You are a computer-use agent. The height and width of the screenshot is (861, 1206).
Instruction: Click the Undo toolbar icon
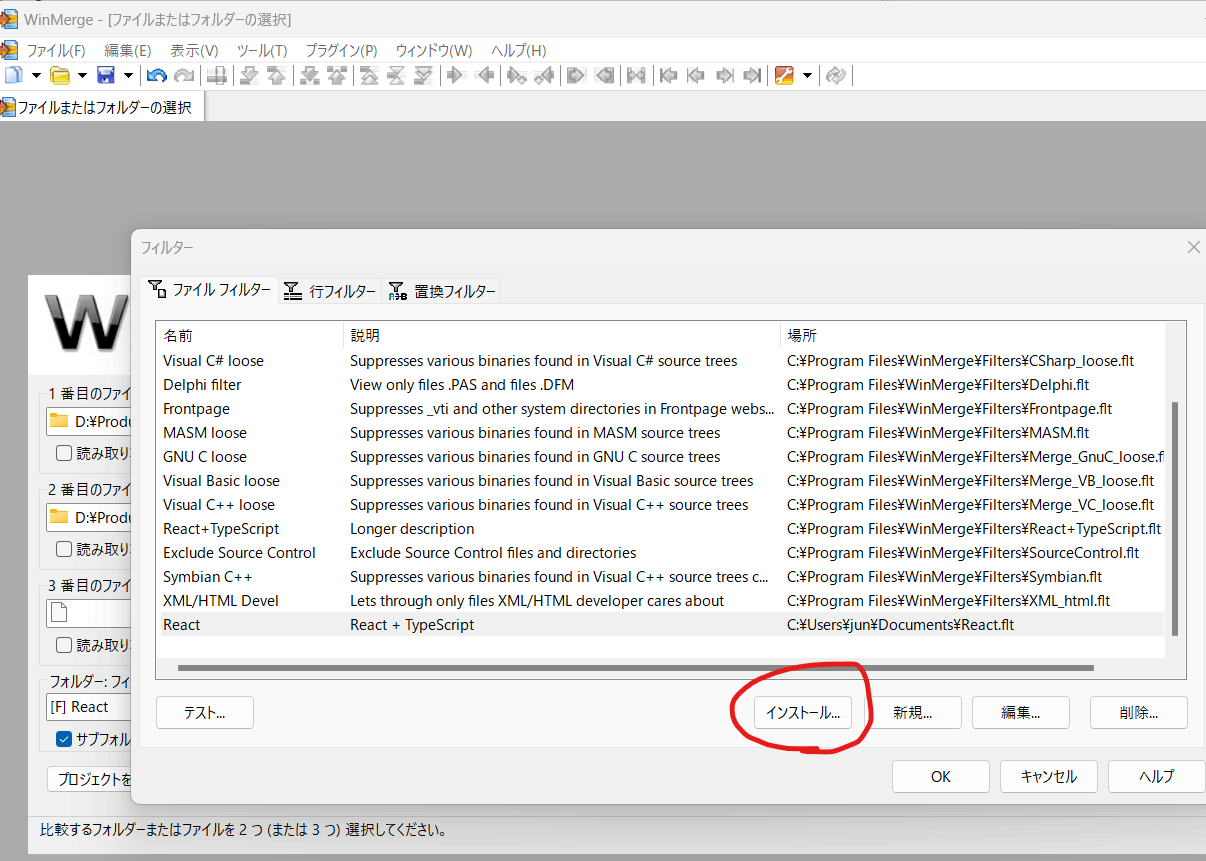156,75
